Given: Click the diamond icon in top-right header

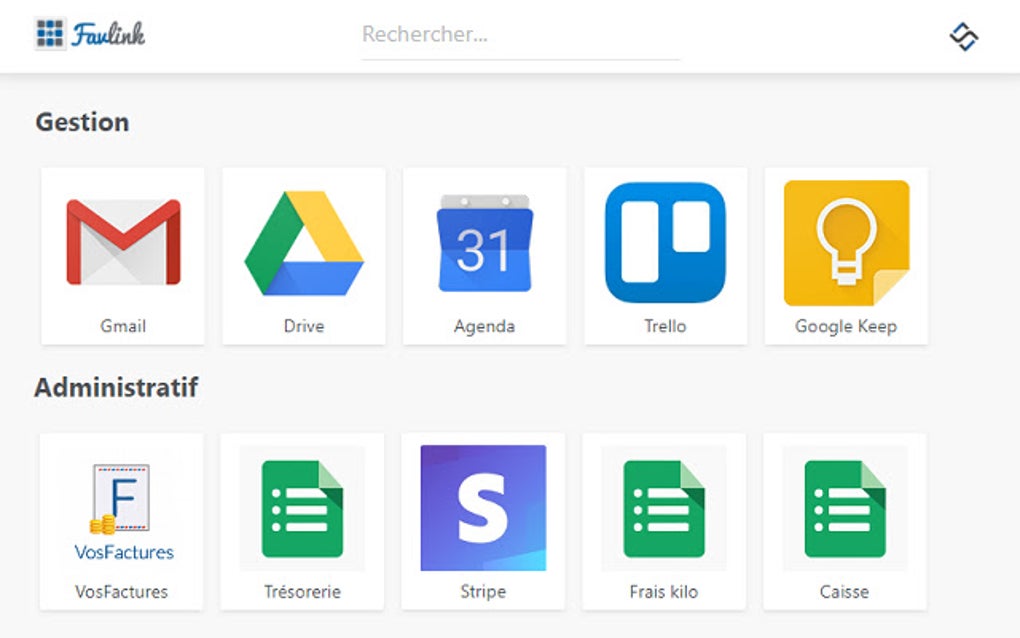Looking at the screenshot, I should point(963,36).
